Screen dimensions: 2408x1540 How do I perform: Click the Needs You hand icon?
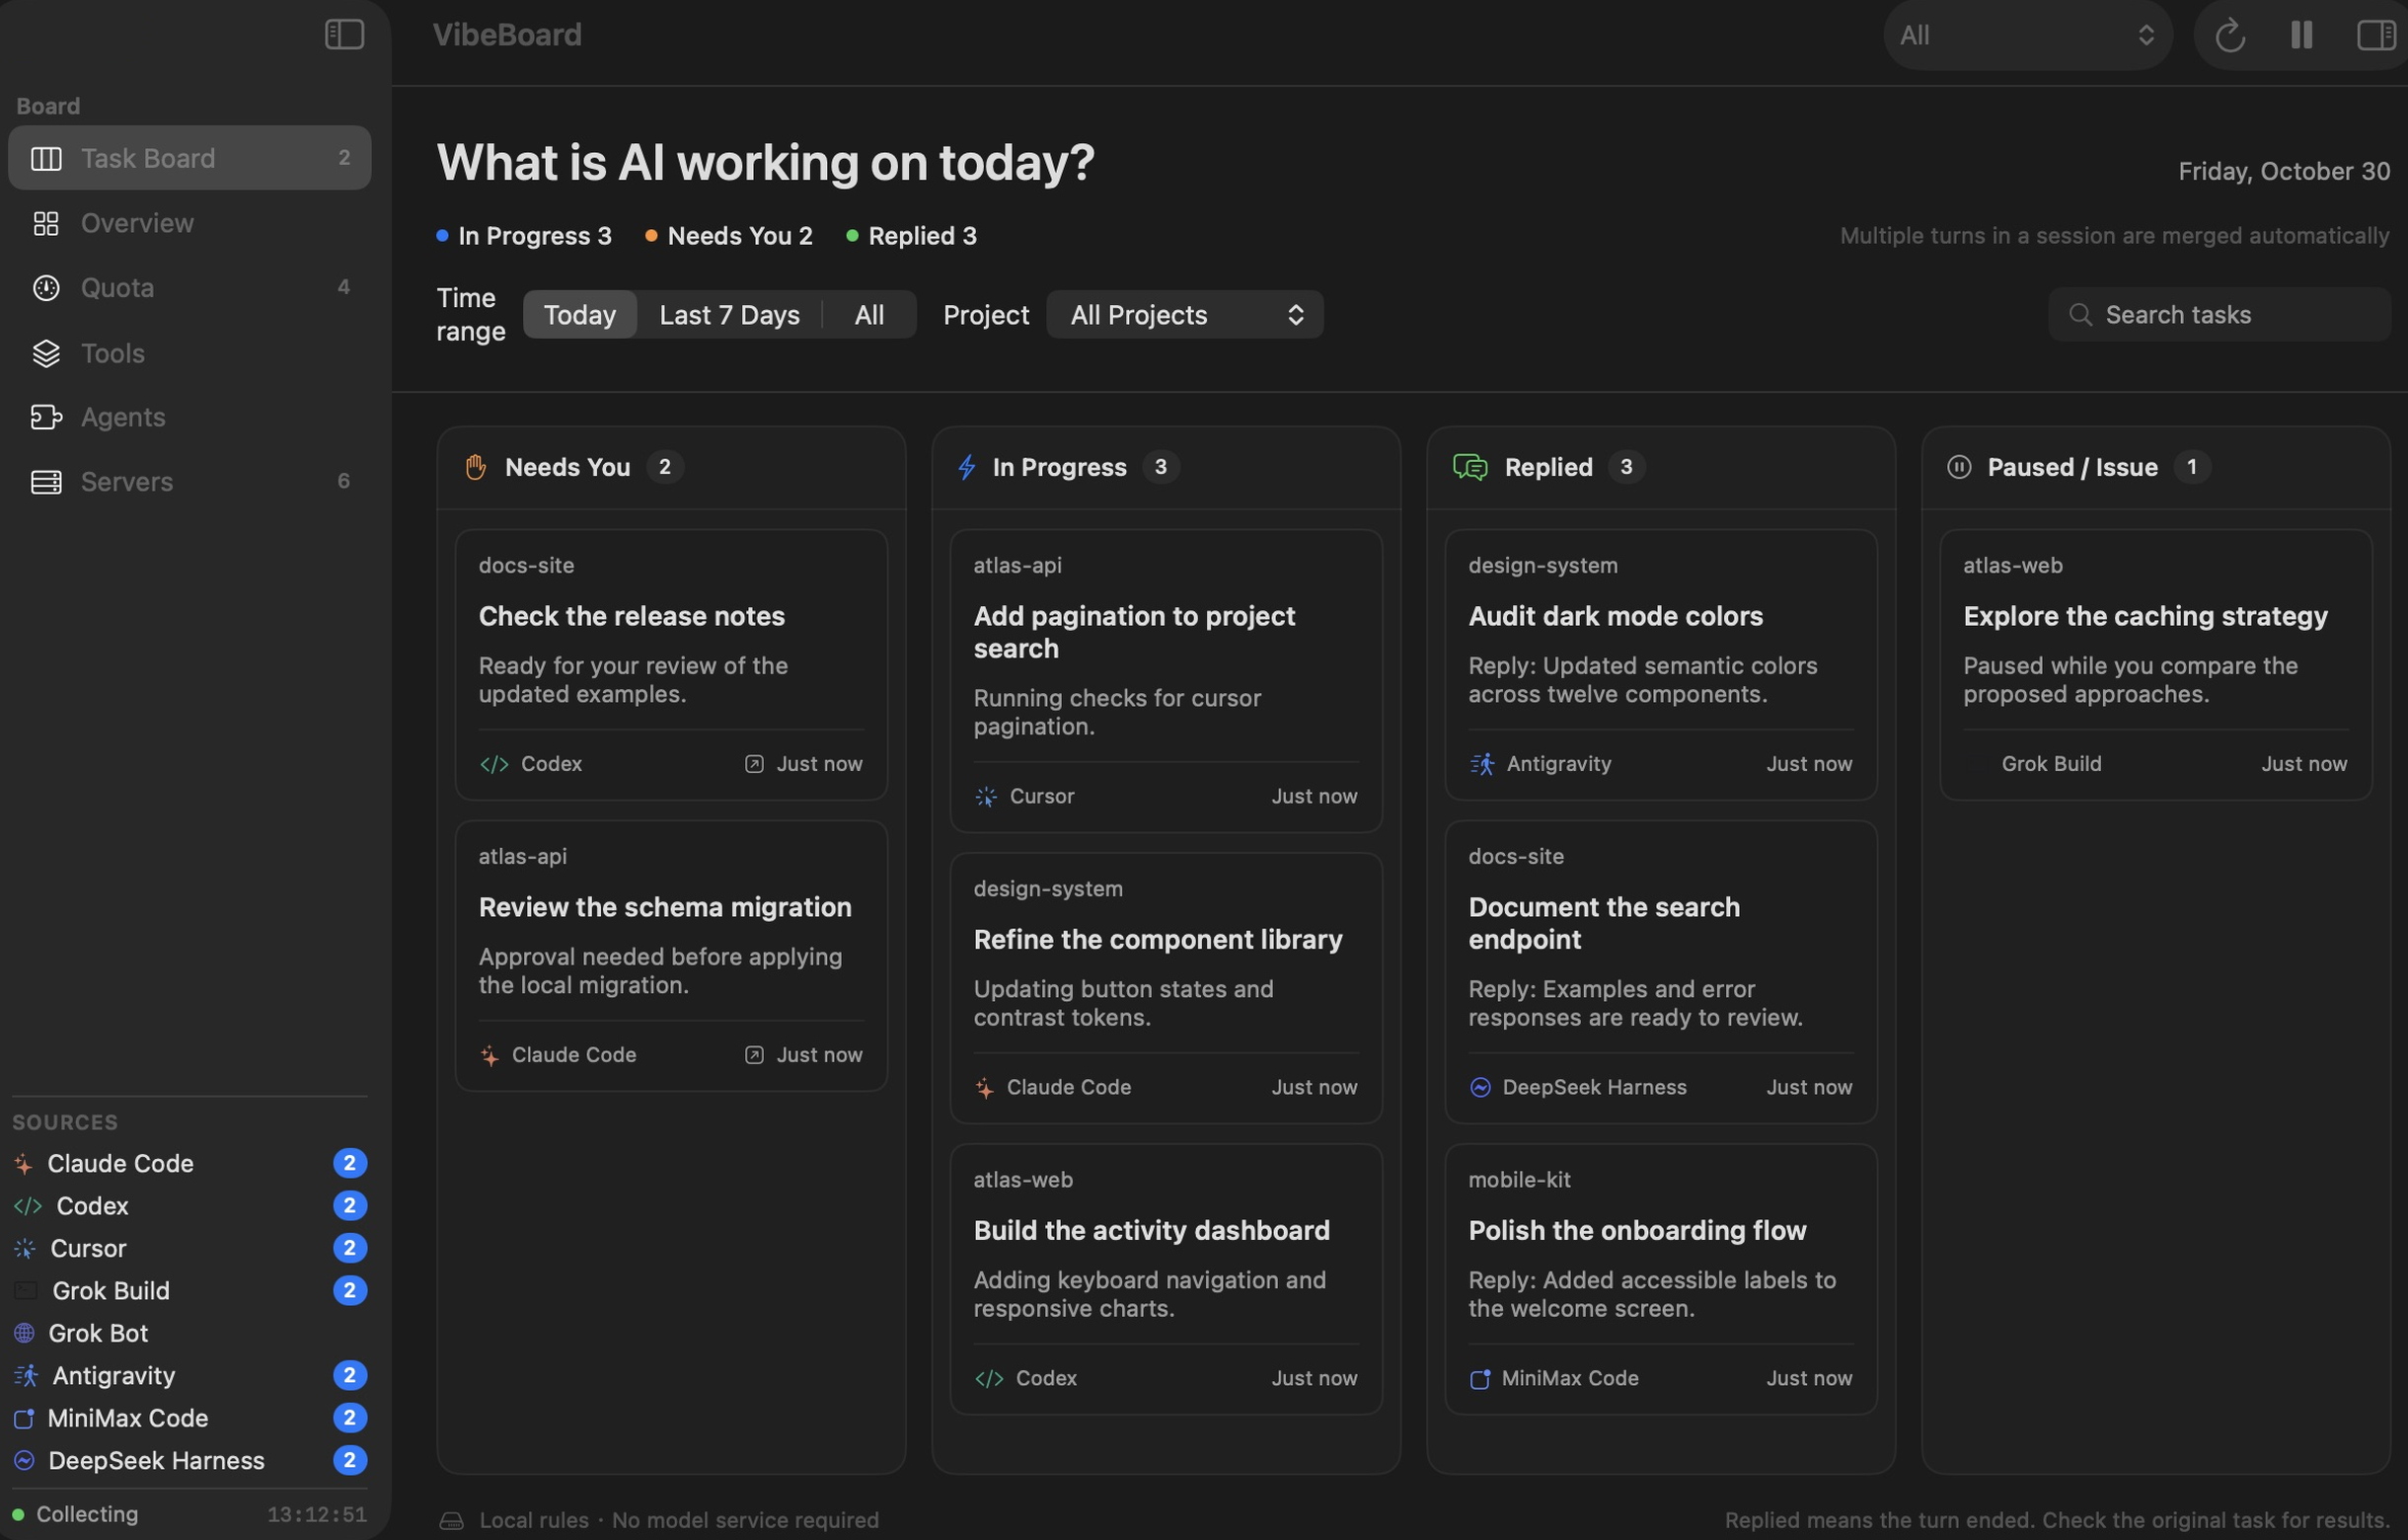tap(476, 467)
